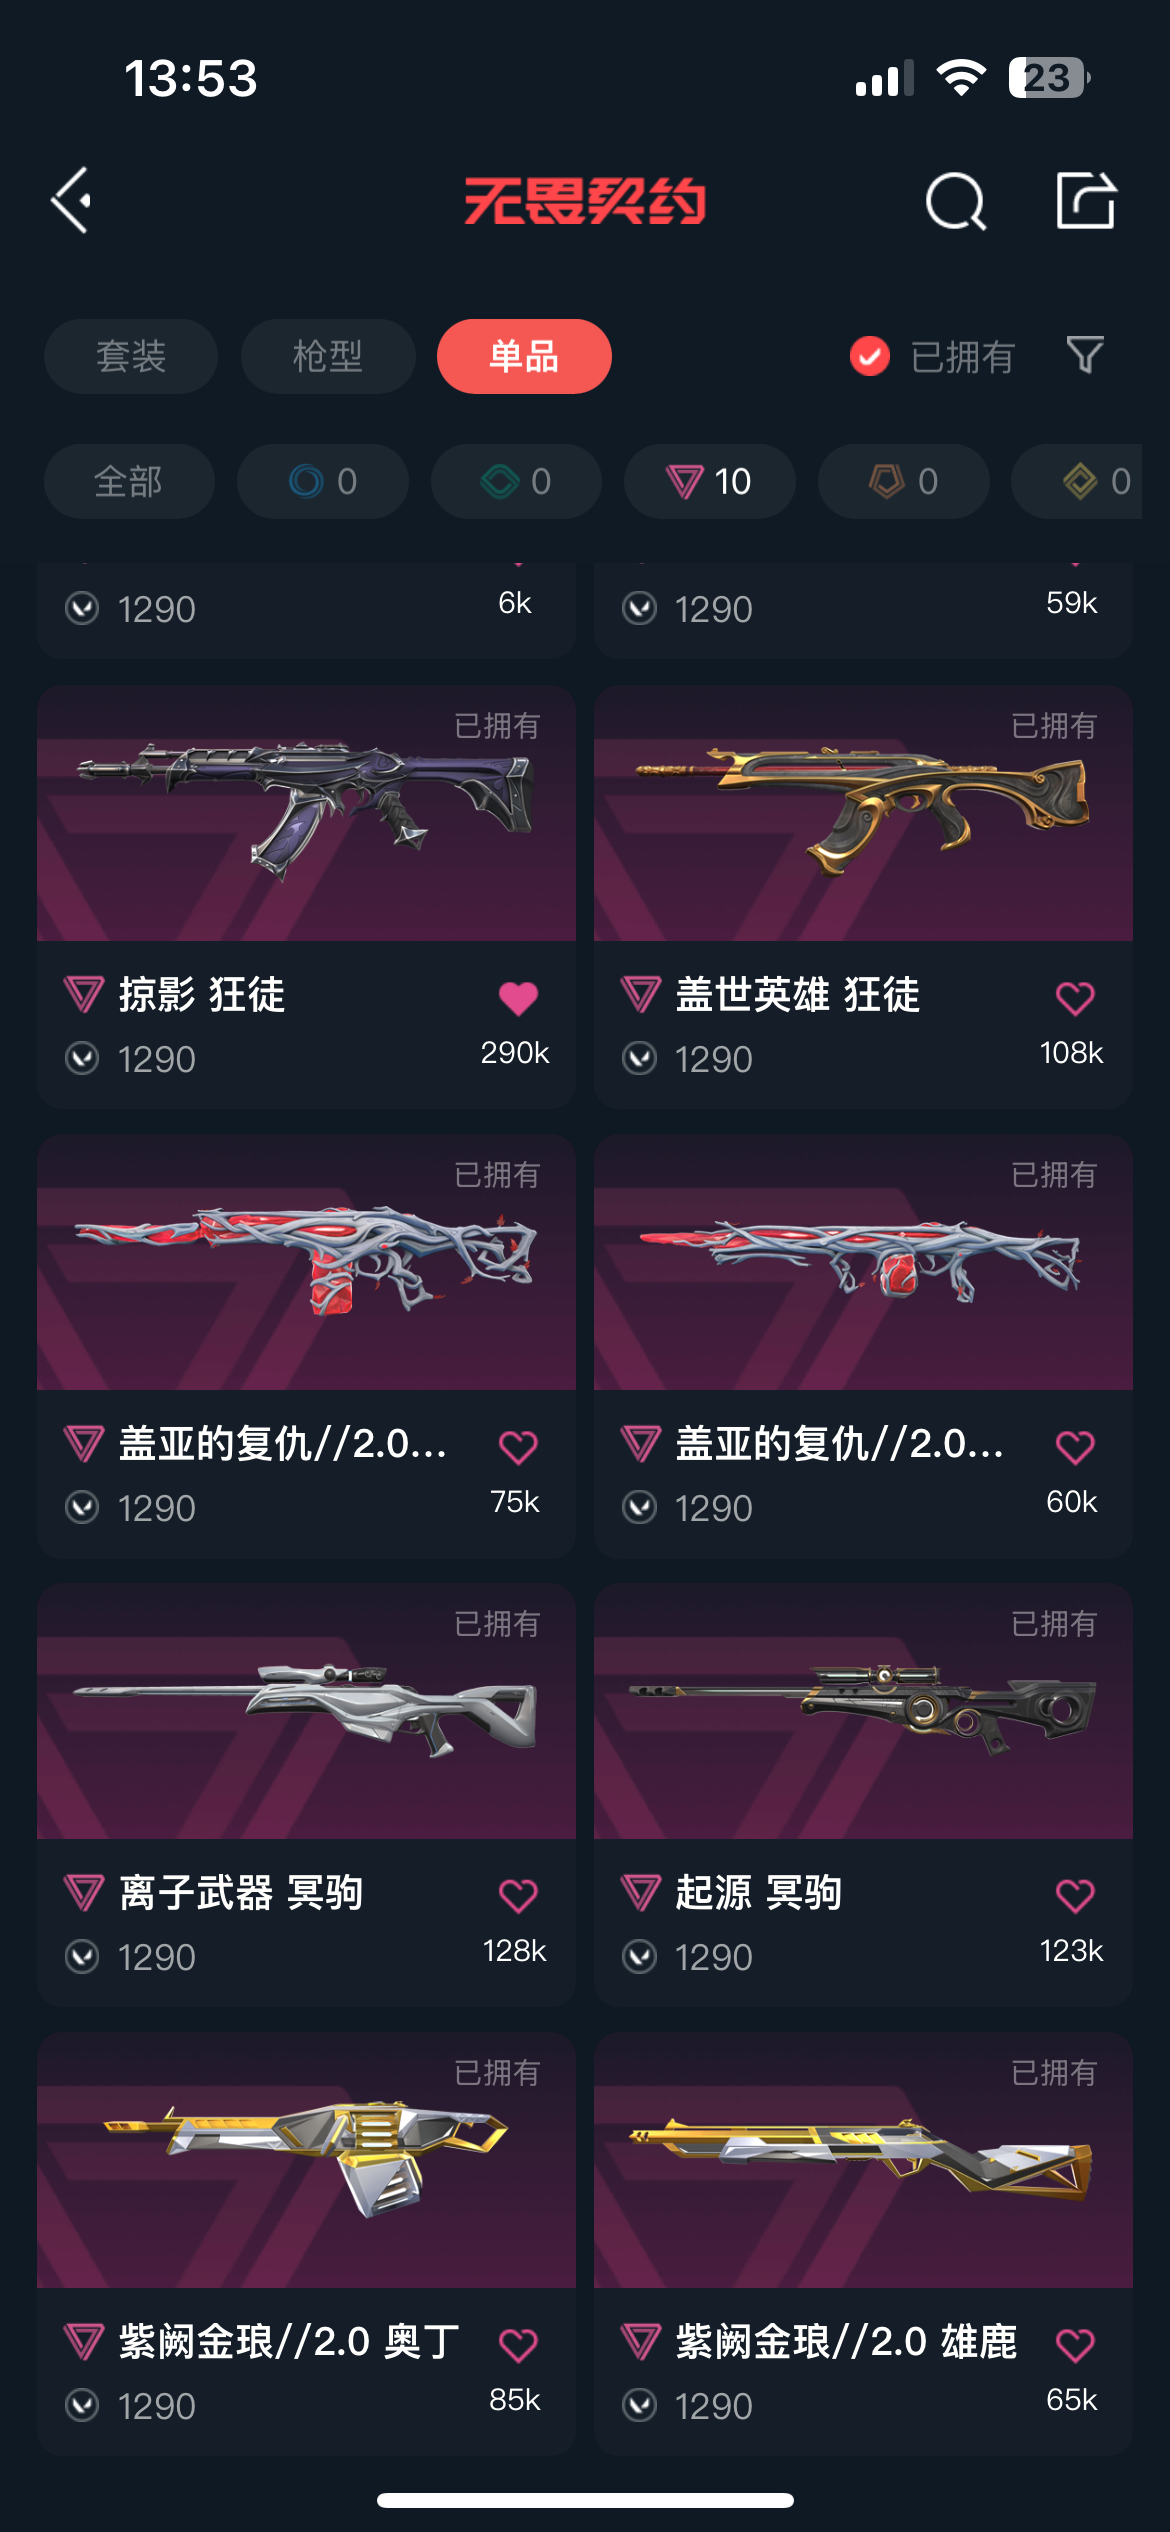The height and width of the screenshot is (2532, 1170).
Task: Open the 紫阙金琅//2.0 奥丁 skin image
Action: click(306, 2160)
